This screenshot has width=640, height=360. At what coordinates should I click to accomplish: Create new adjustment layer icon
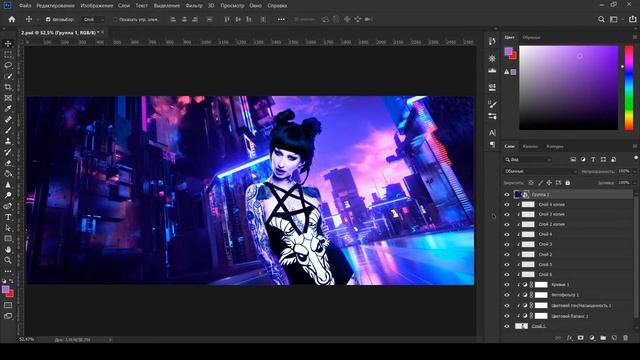pyautogui.click(x=592, y=338)
